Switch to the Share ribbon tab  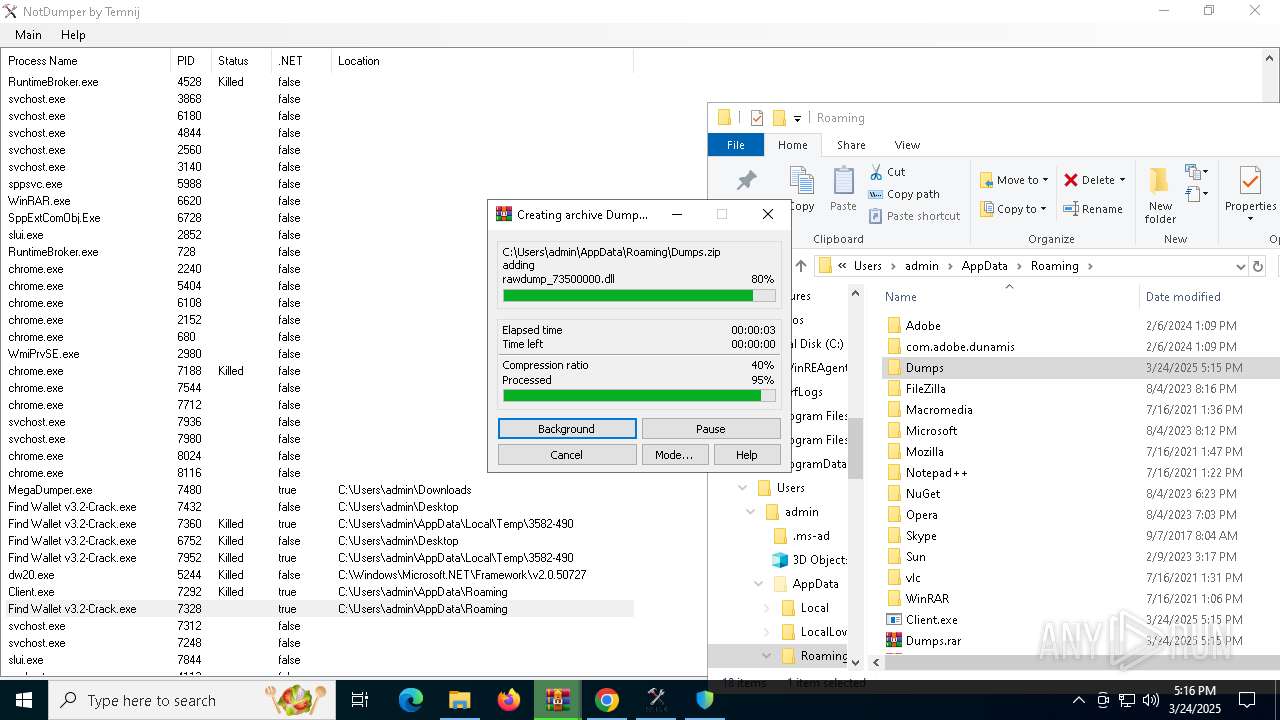(851, 145)
